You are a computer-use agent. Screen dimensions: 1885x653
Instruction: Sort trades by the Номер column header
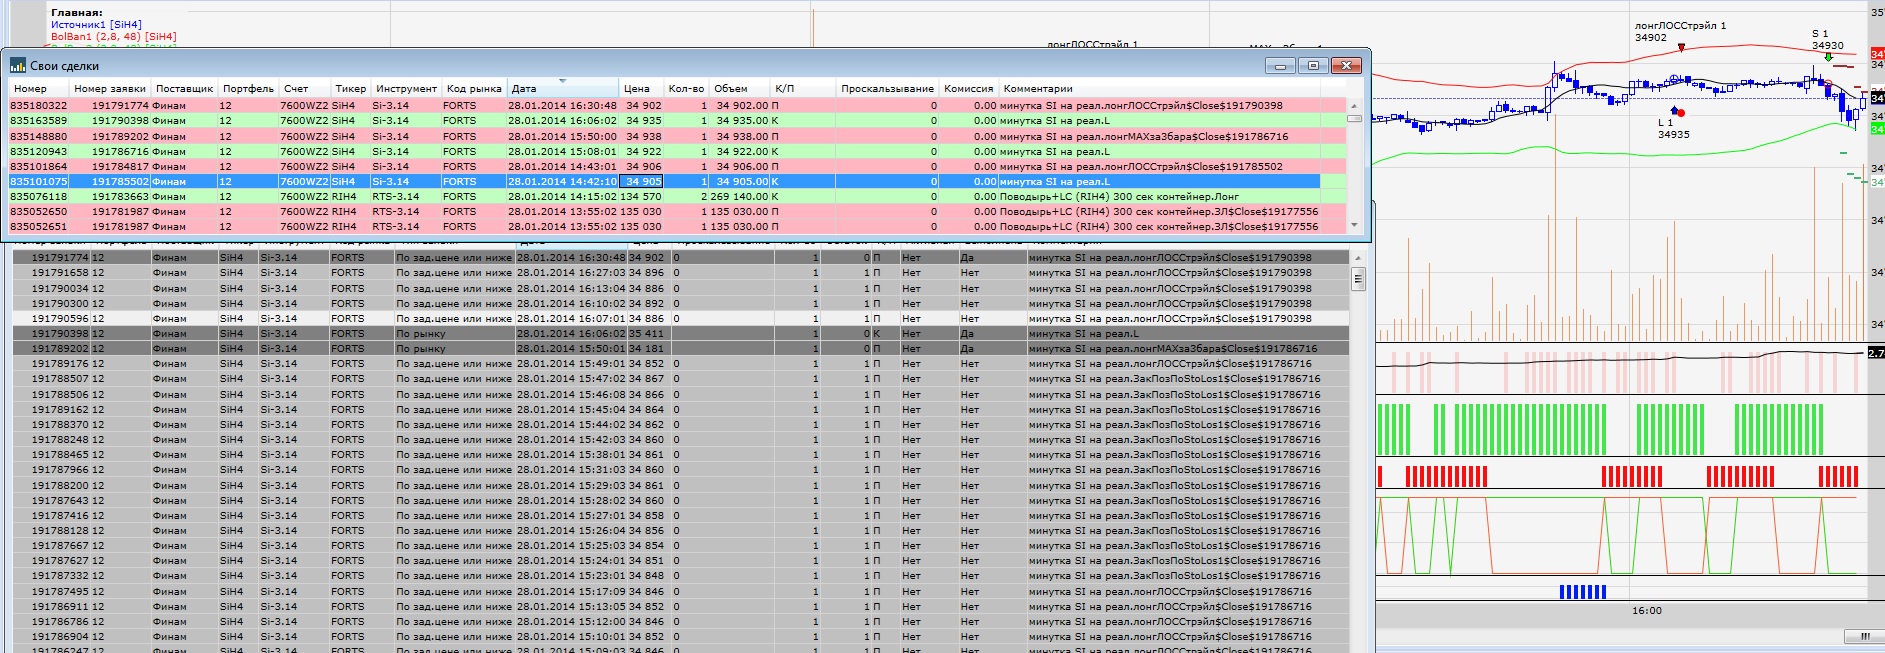point(38,88)
